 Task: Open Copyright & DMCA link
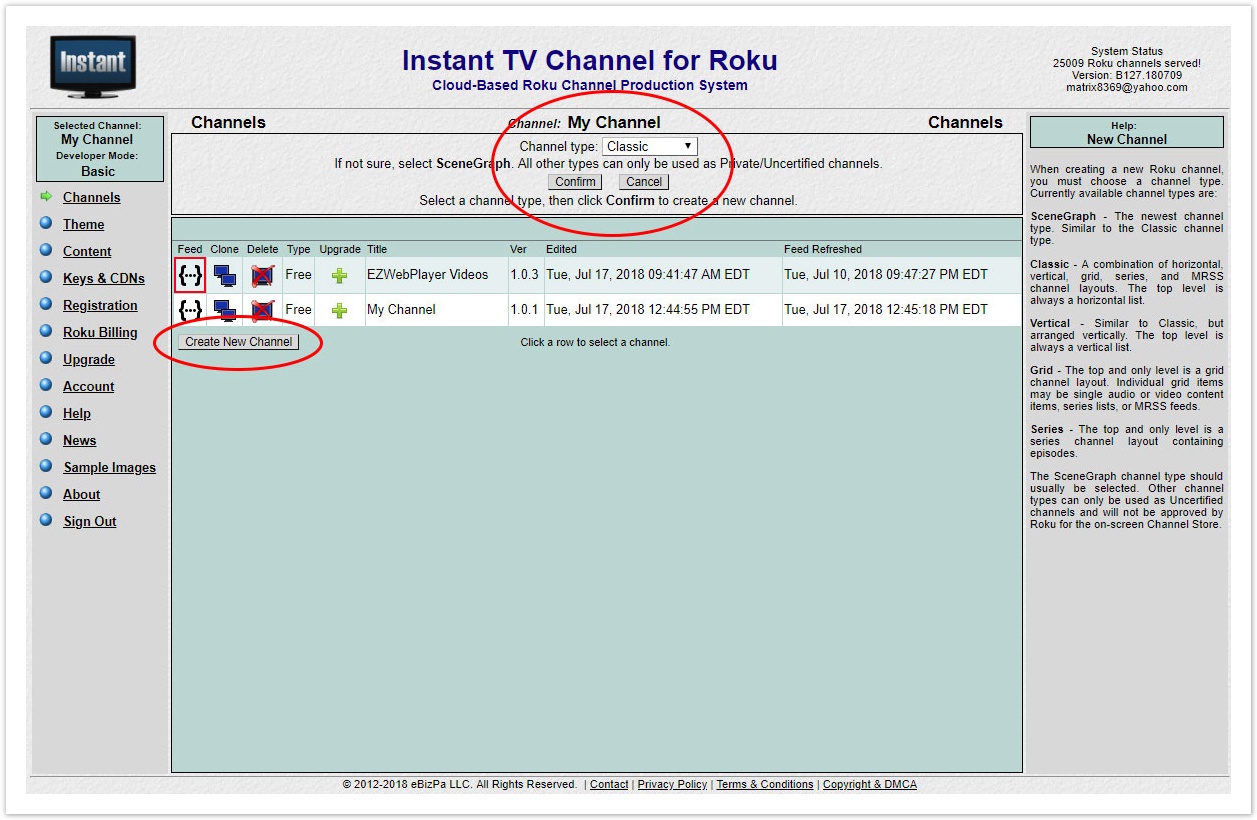(870, 785)
